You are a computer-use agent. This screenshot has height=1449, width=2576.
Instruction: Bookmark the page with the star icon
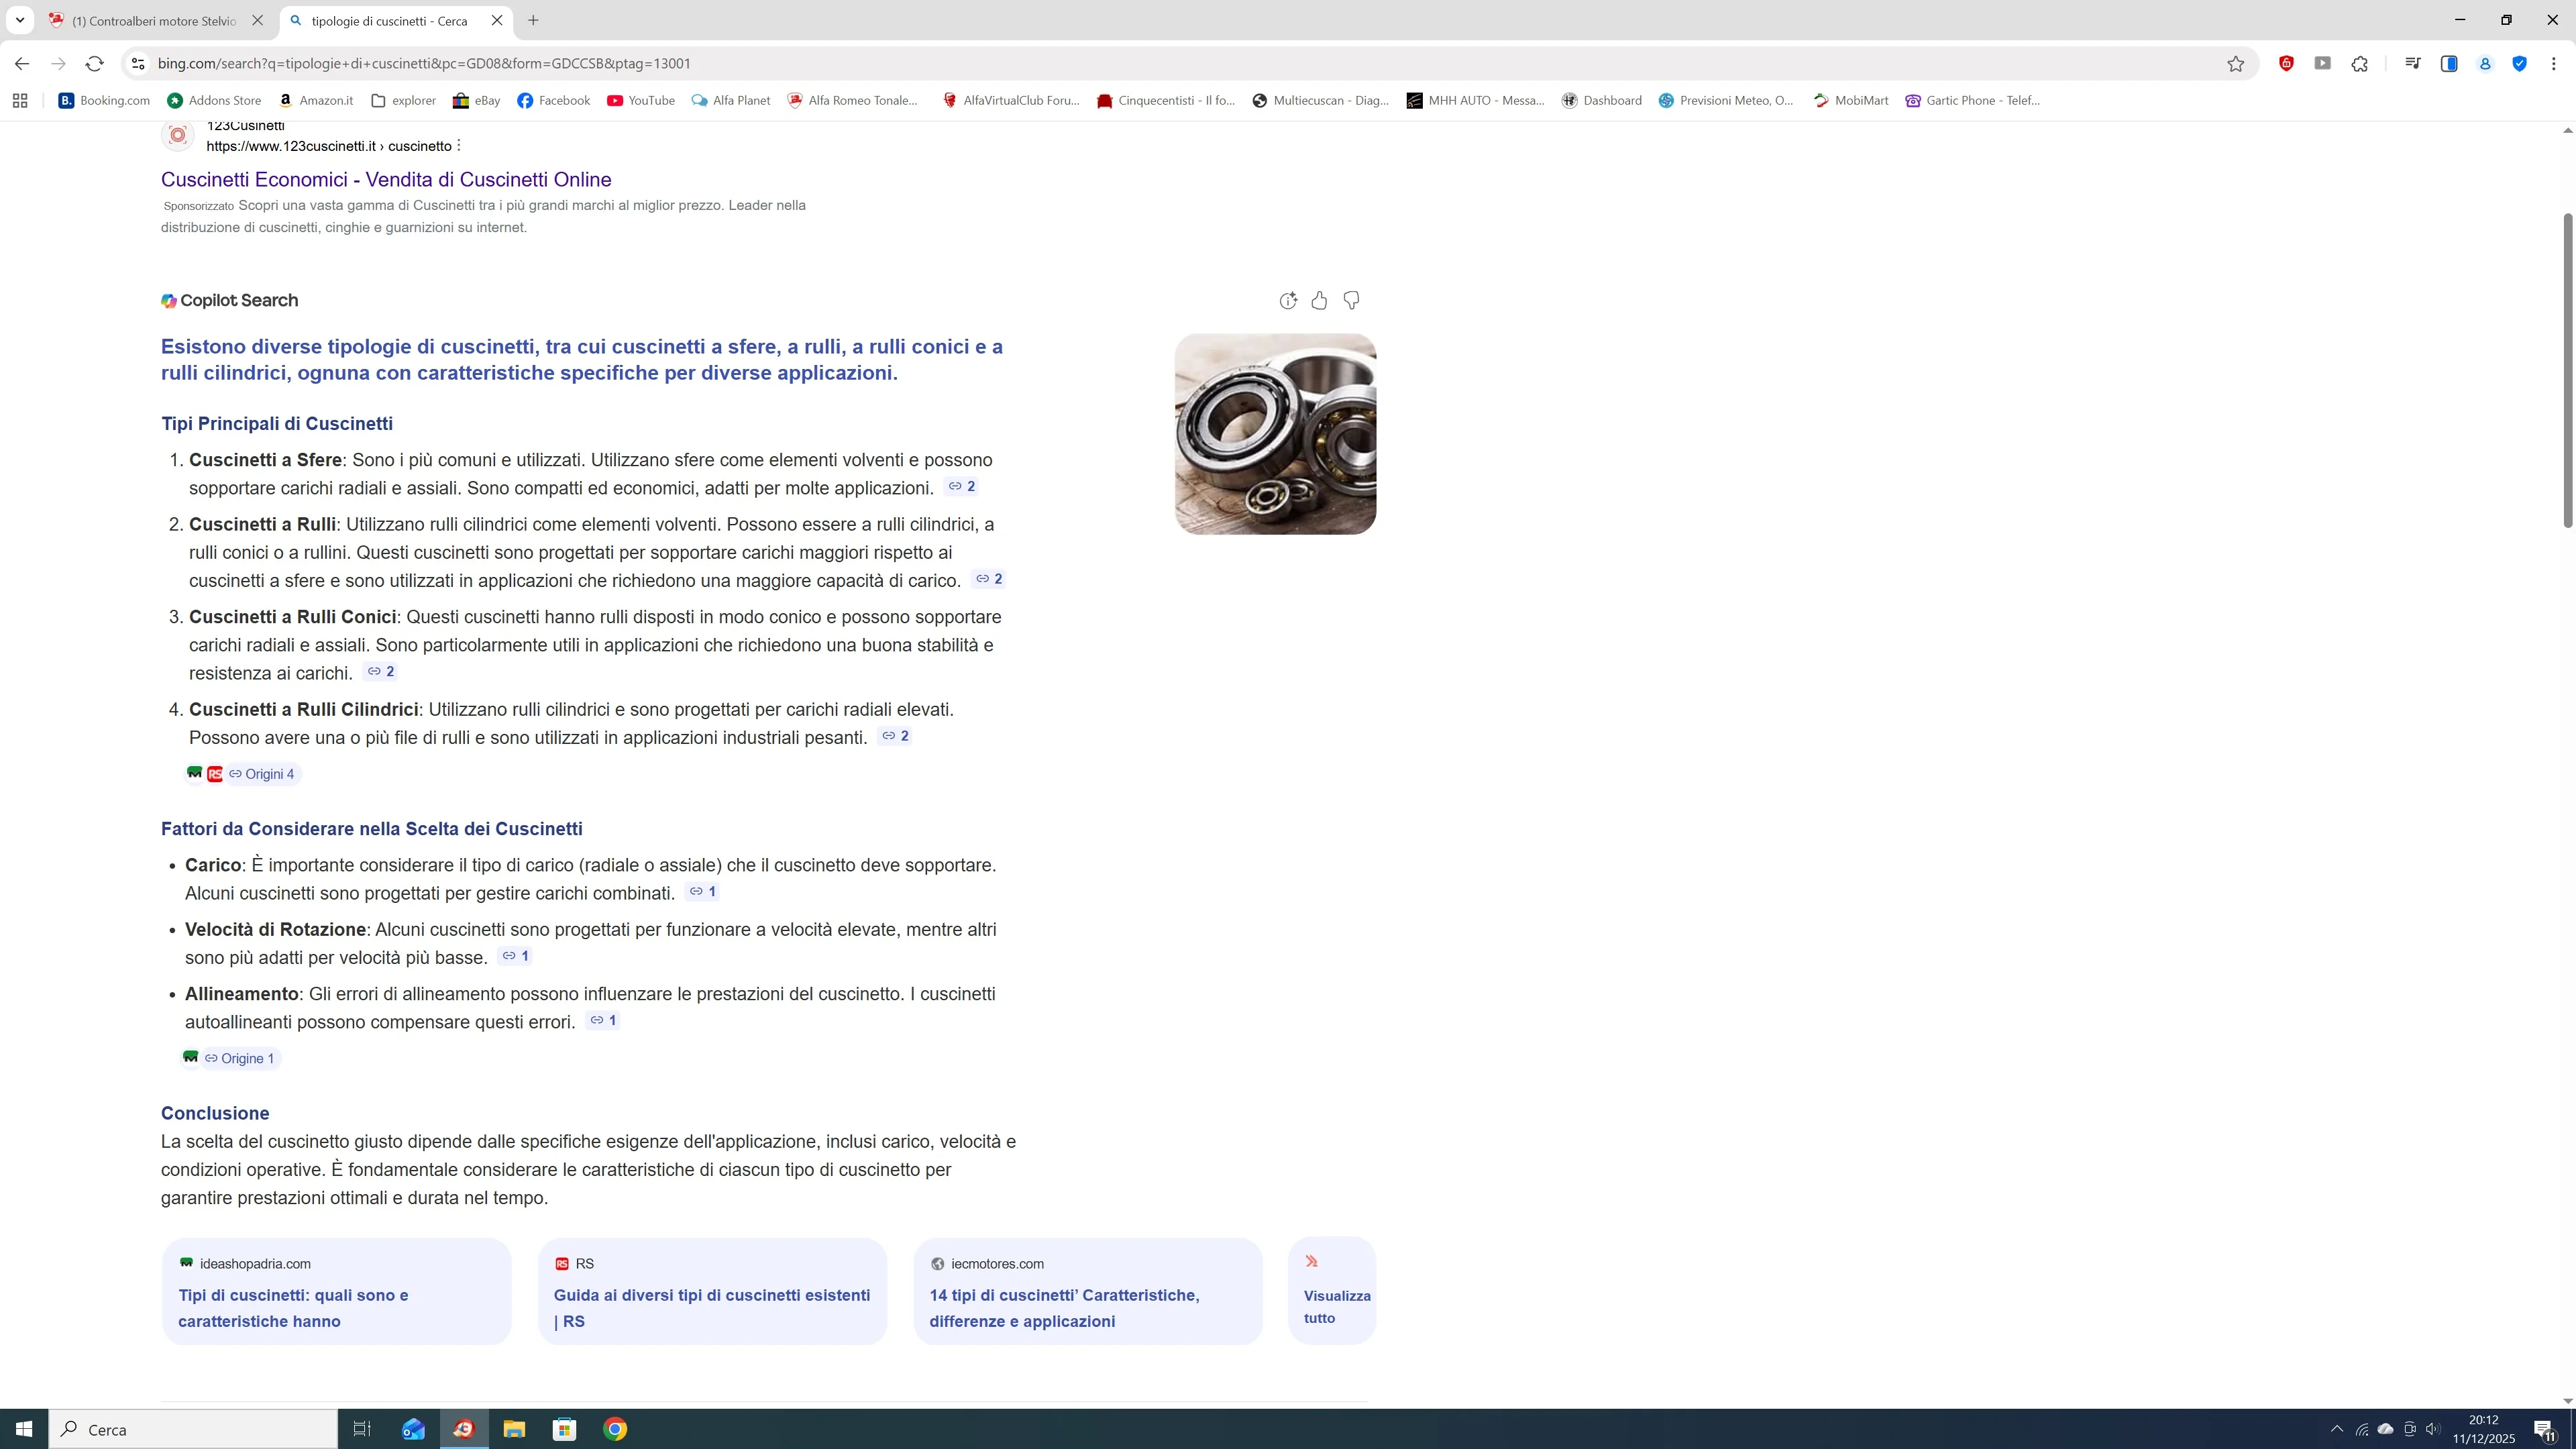pyautogui.click(x=2236, y=63)
